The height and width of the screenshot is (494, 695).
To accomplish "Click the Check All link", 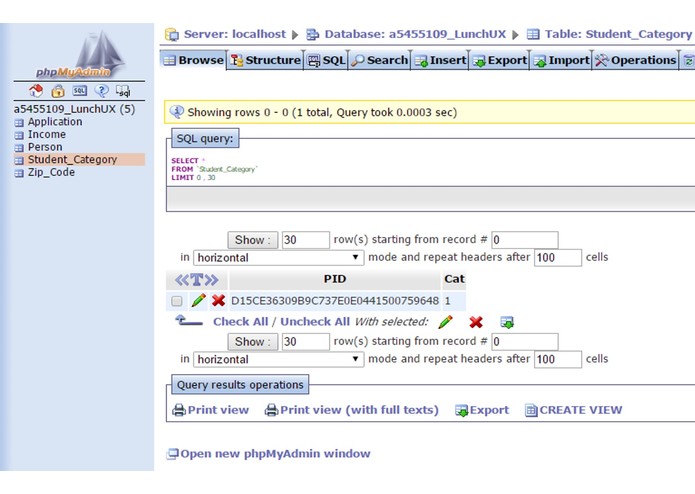I will (x=240, y=322).
